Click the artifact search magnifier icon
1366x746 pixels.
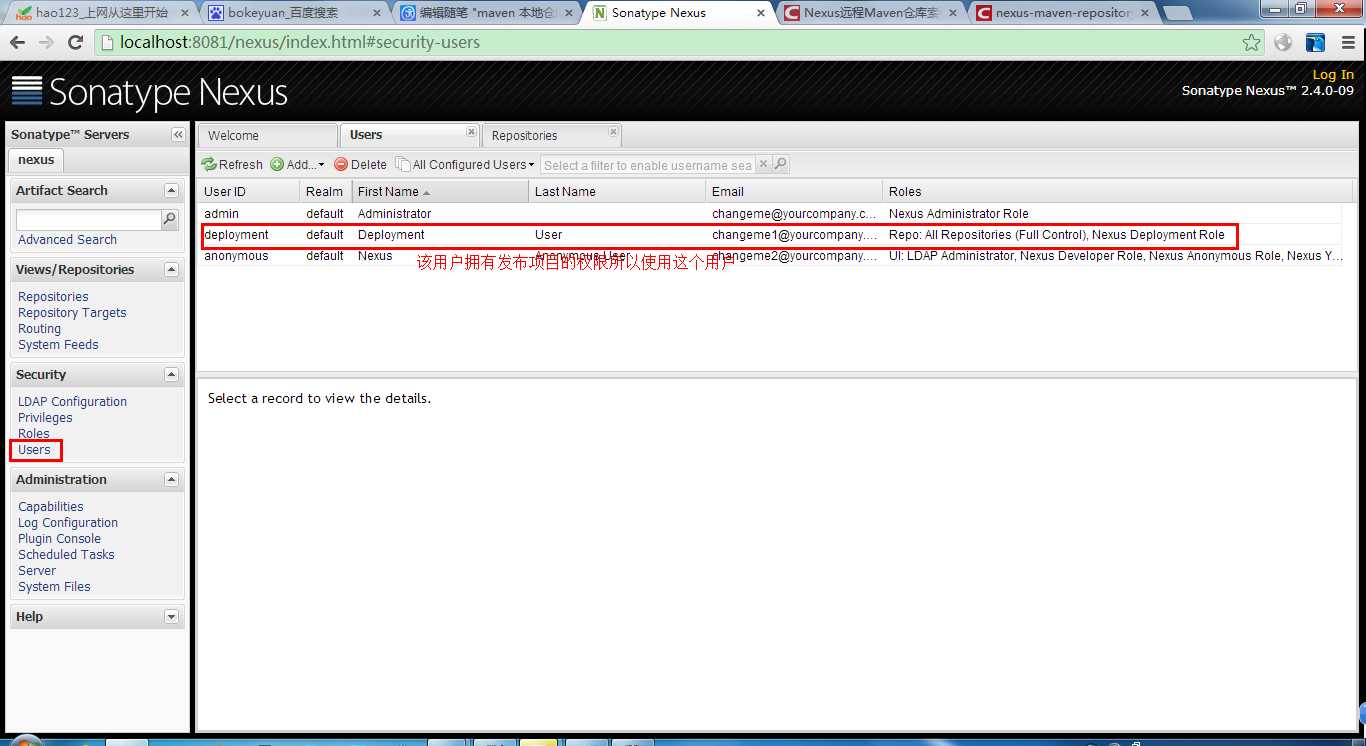[x=170, y=219]
